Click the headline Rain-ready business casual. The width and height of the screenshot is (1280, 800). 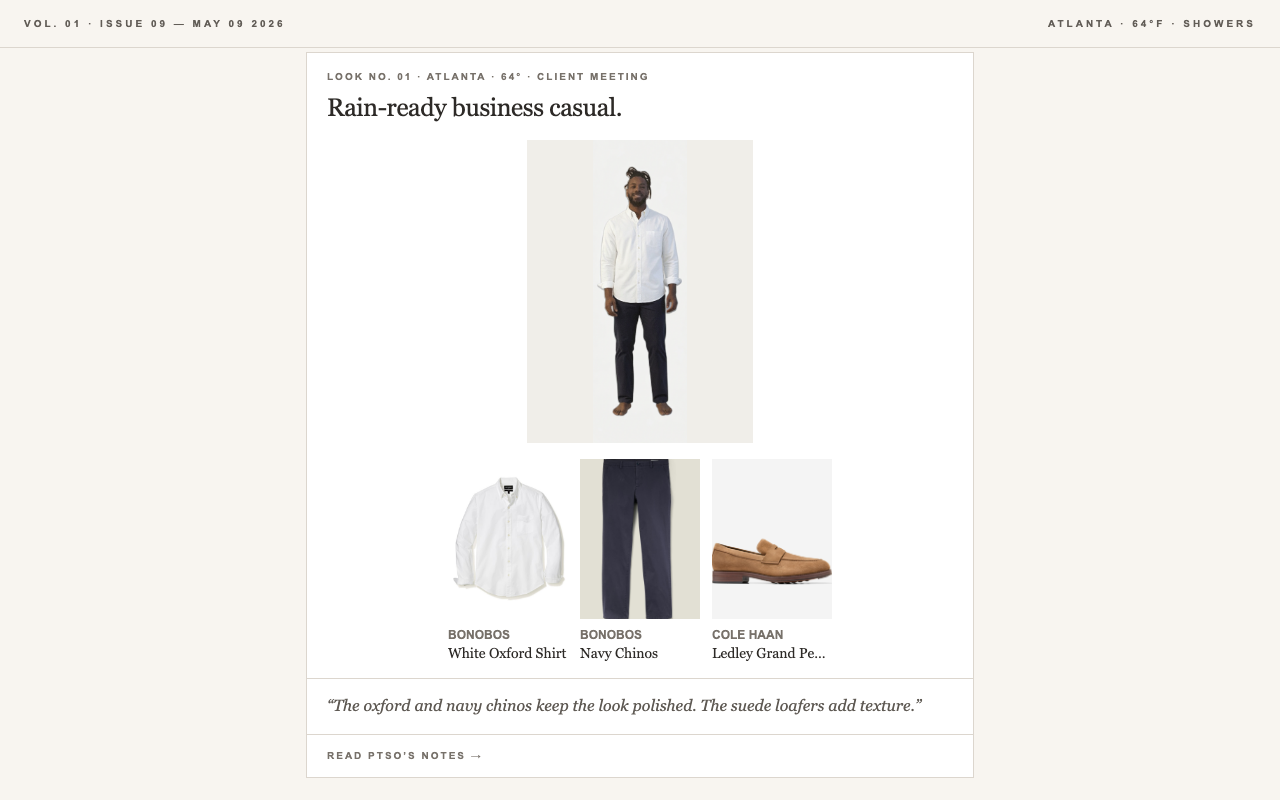click(475, 108)
